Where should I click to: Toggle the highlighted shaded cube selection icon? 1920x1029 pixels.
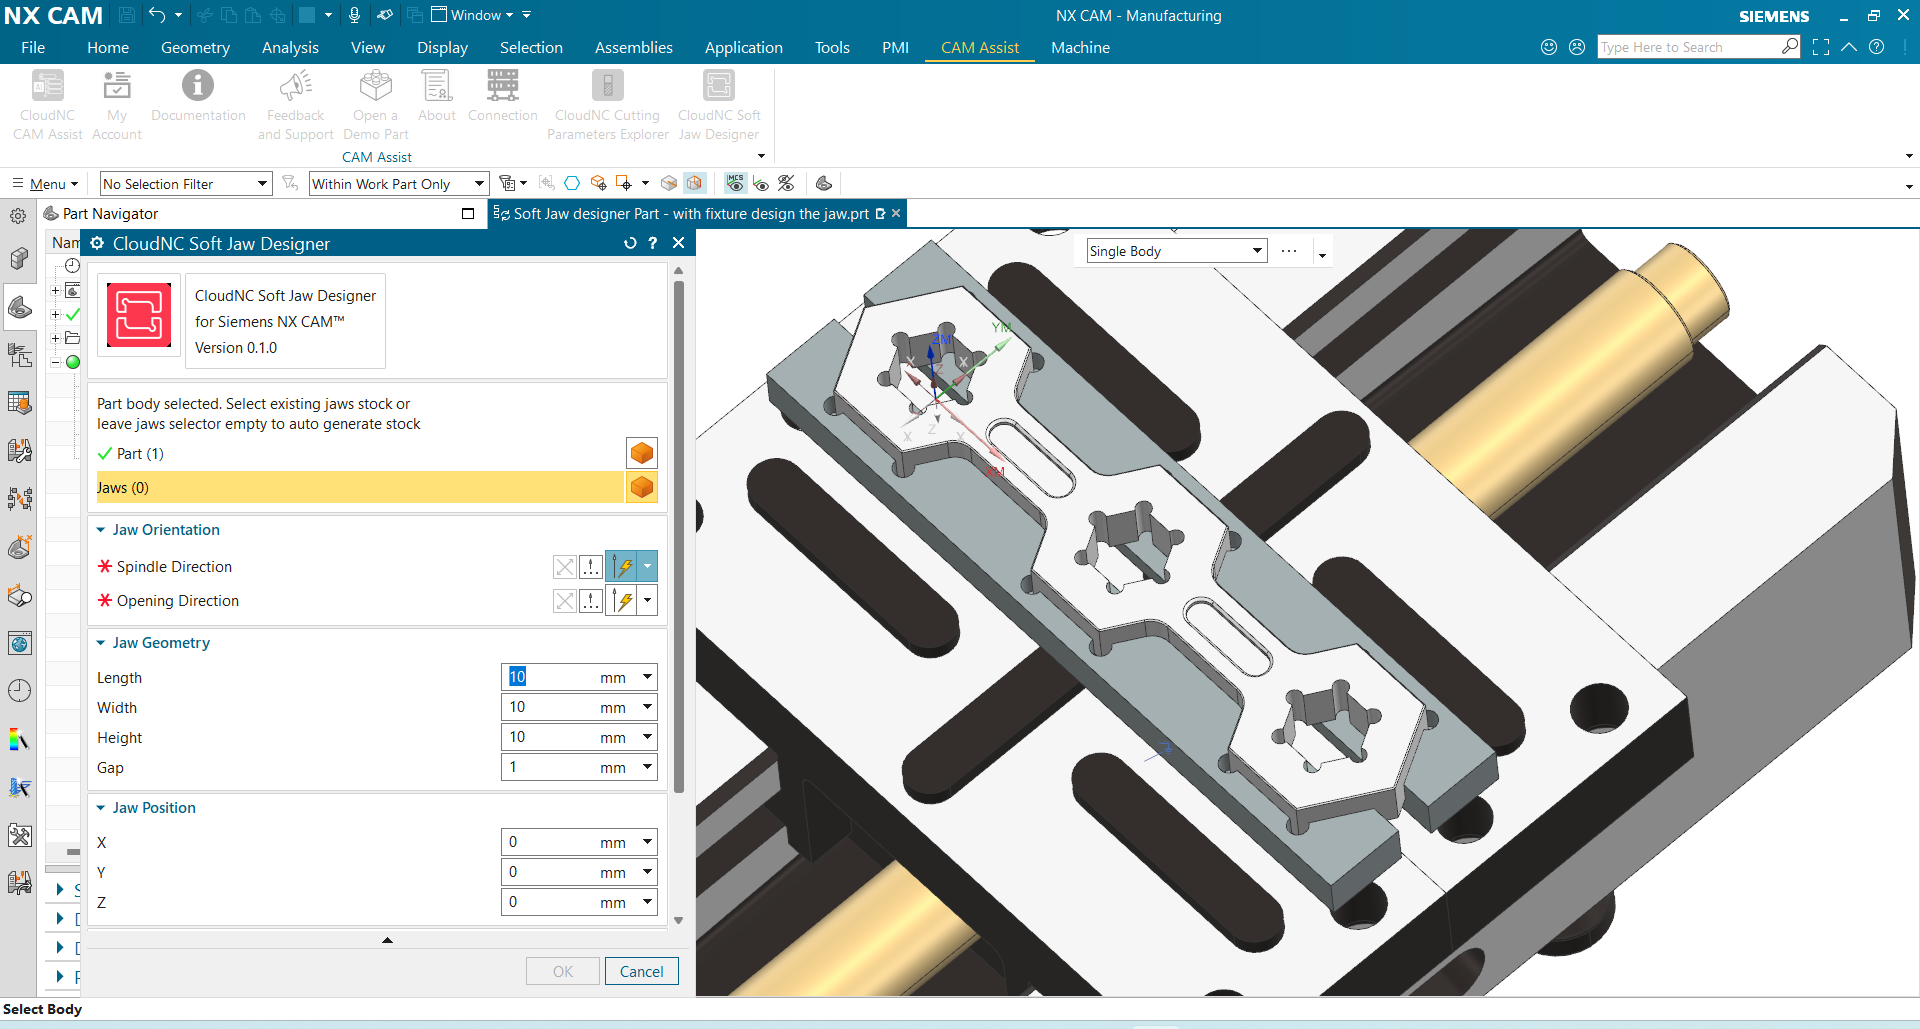695,183
